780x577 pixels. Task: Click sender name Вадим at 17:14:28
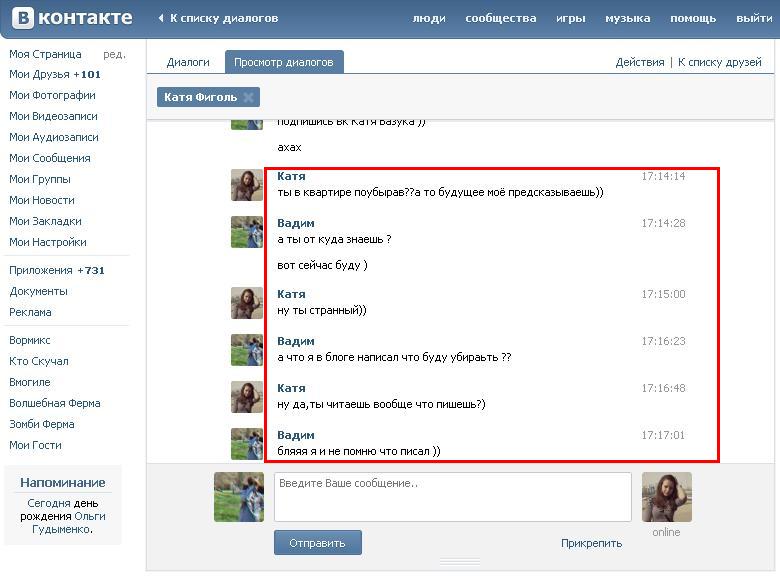(x=295, y=223)
